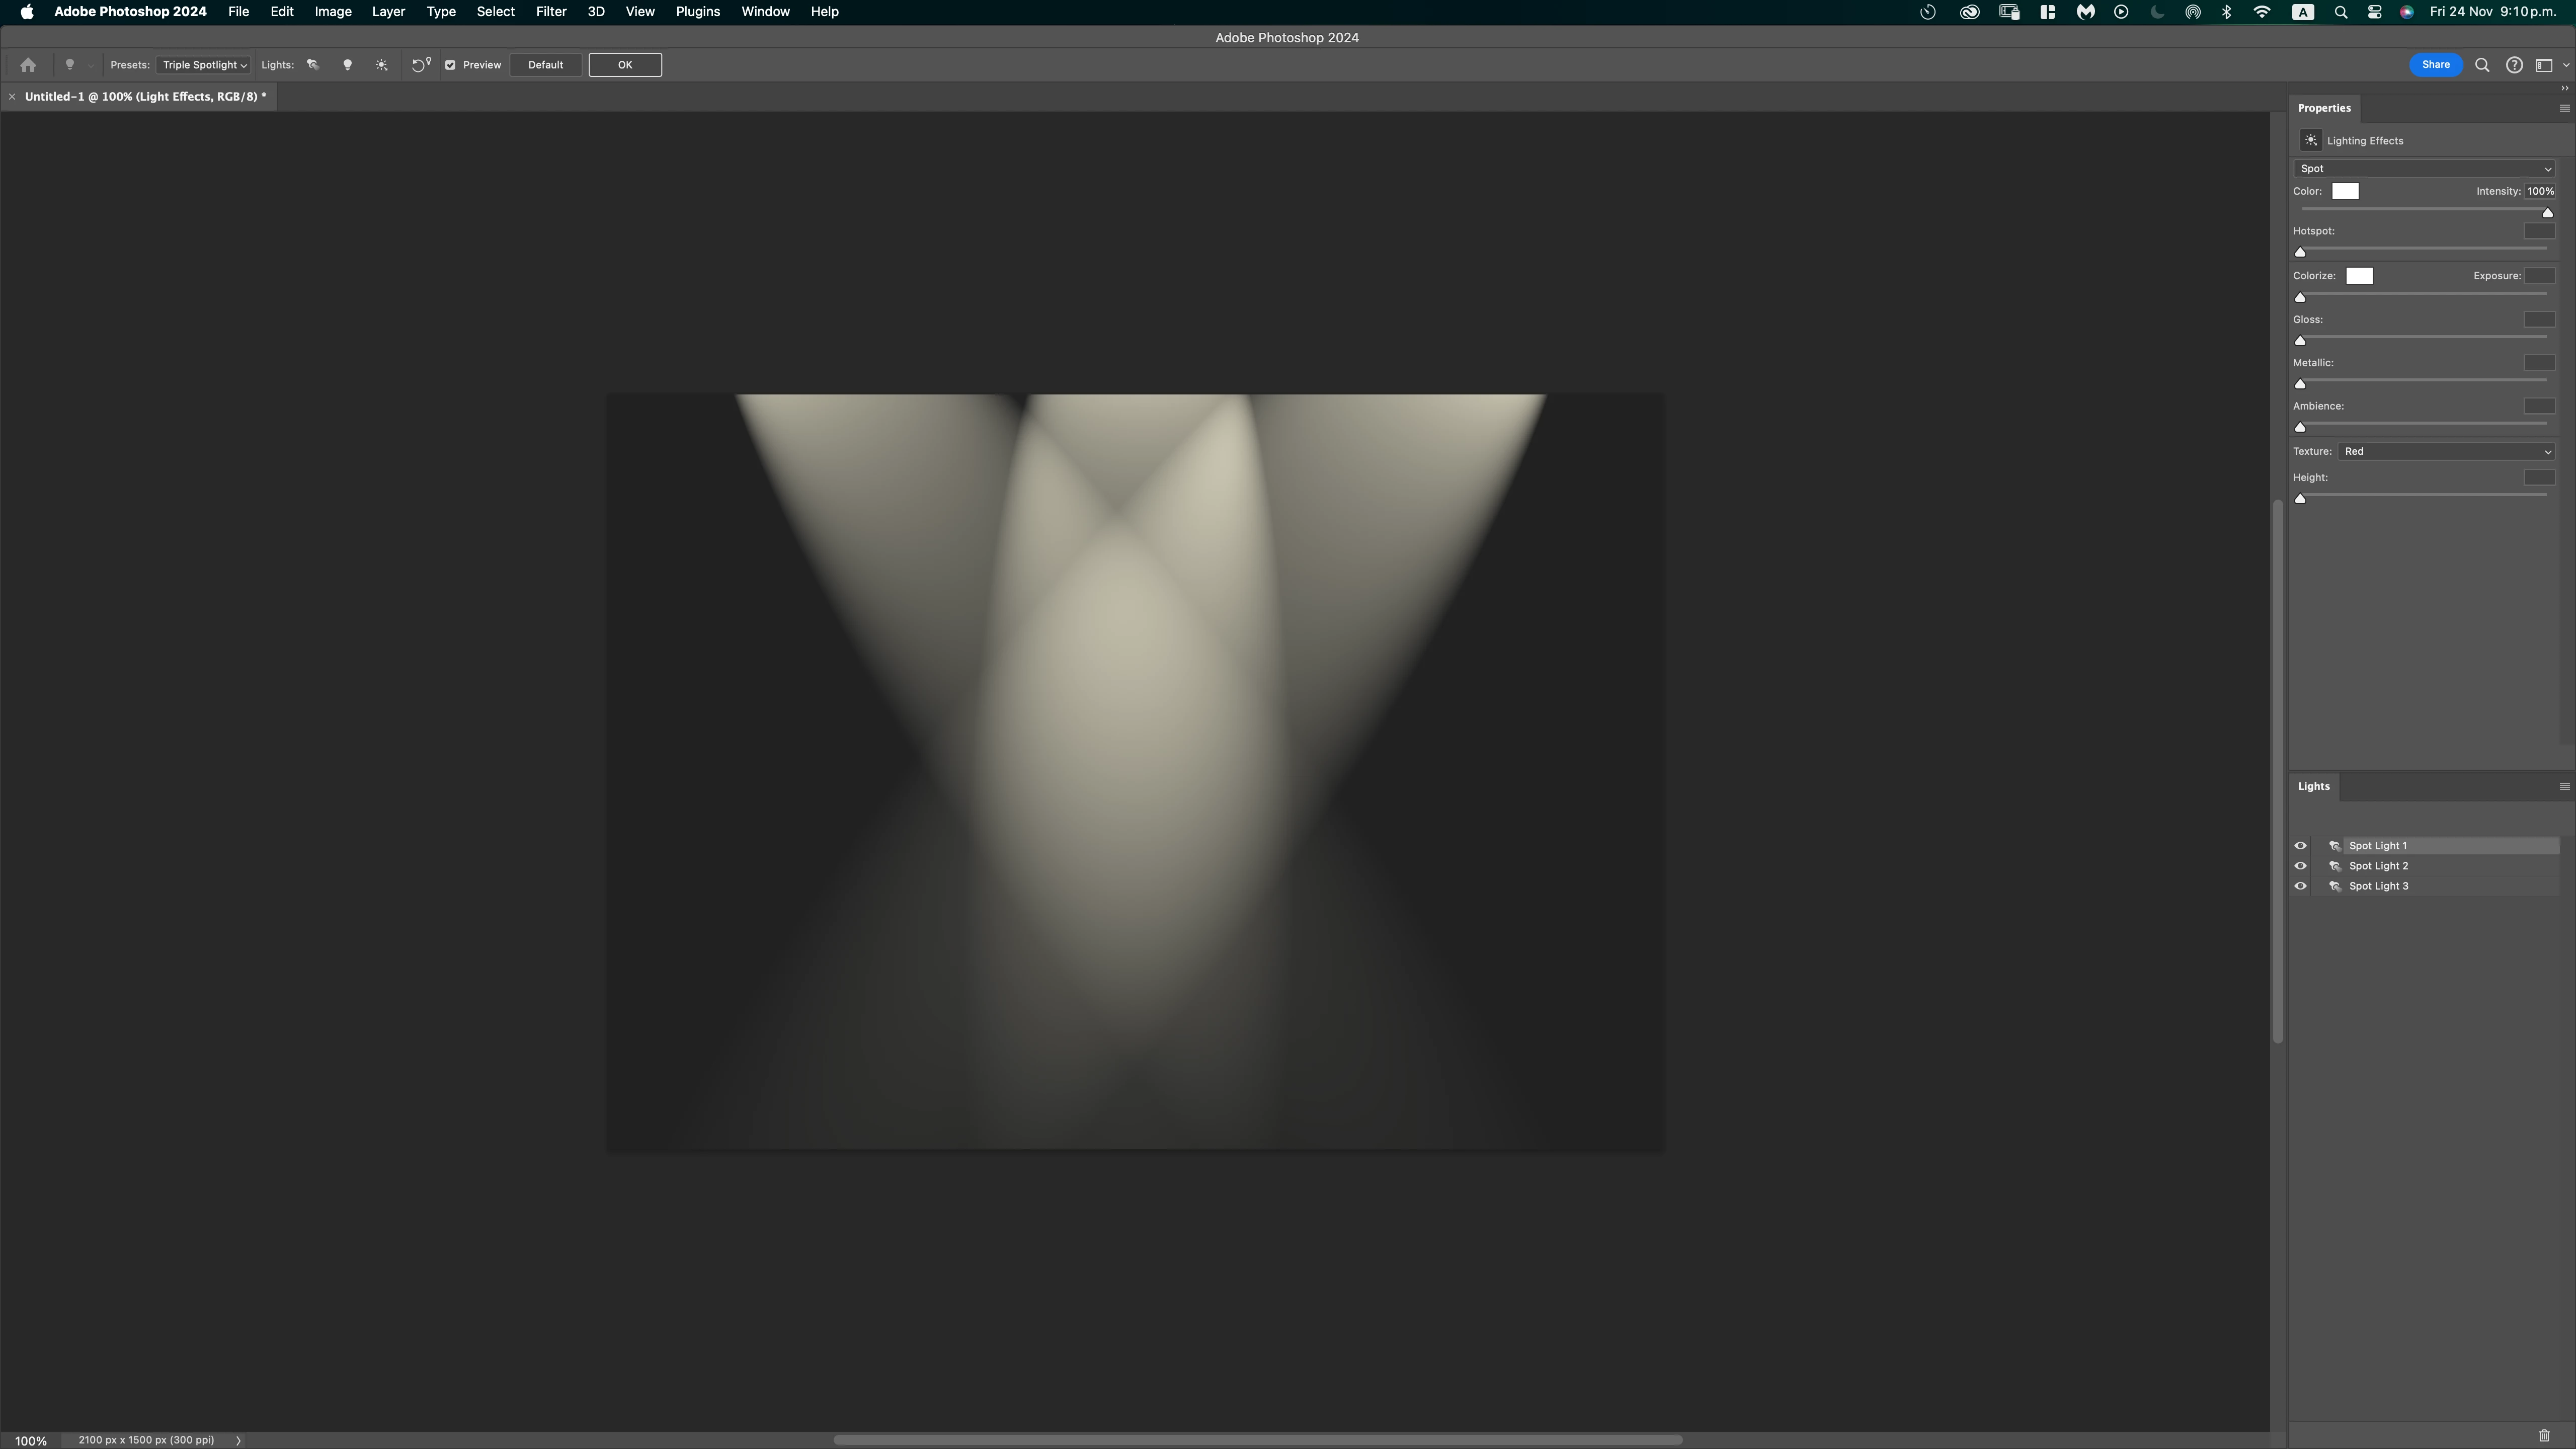
Task: Add a new spot light
Action: [313, 65]
